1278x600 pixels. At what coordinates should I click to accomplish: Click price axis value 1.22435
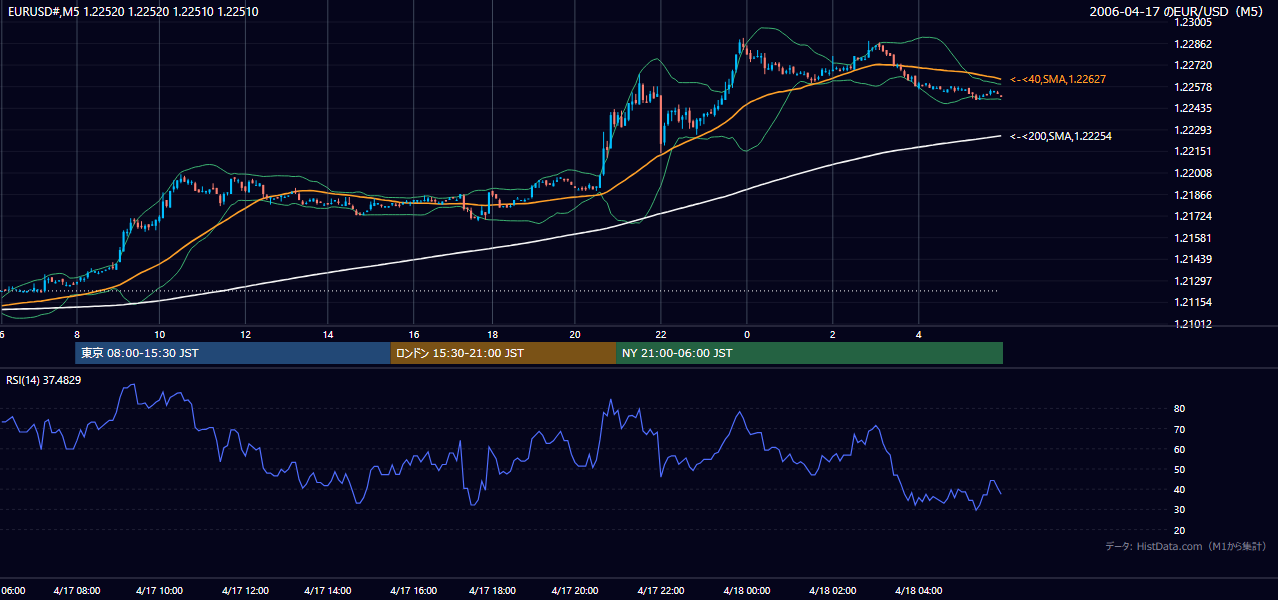click(x=1193, y=108)
